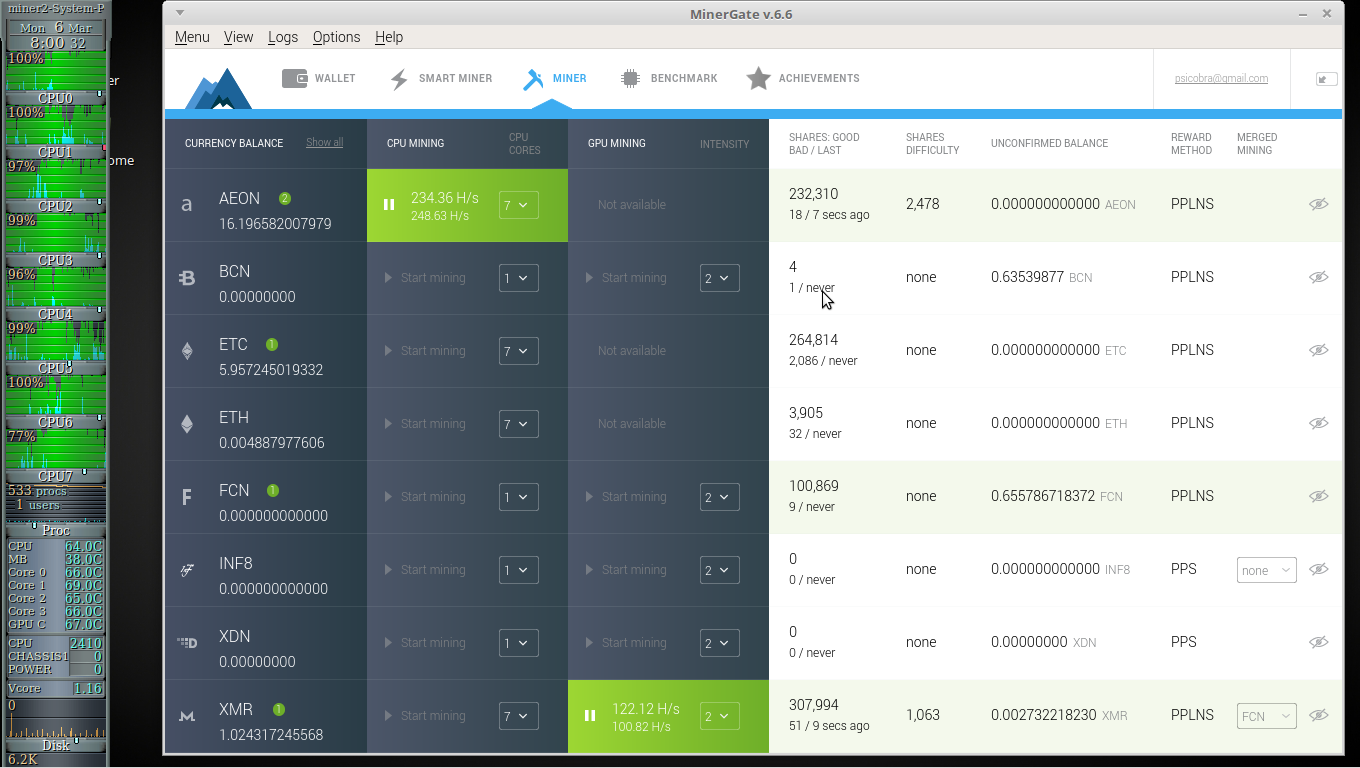Pause XMR GPU mining
This screenshot has width=1360, height=768.
[590, 716]
